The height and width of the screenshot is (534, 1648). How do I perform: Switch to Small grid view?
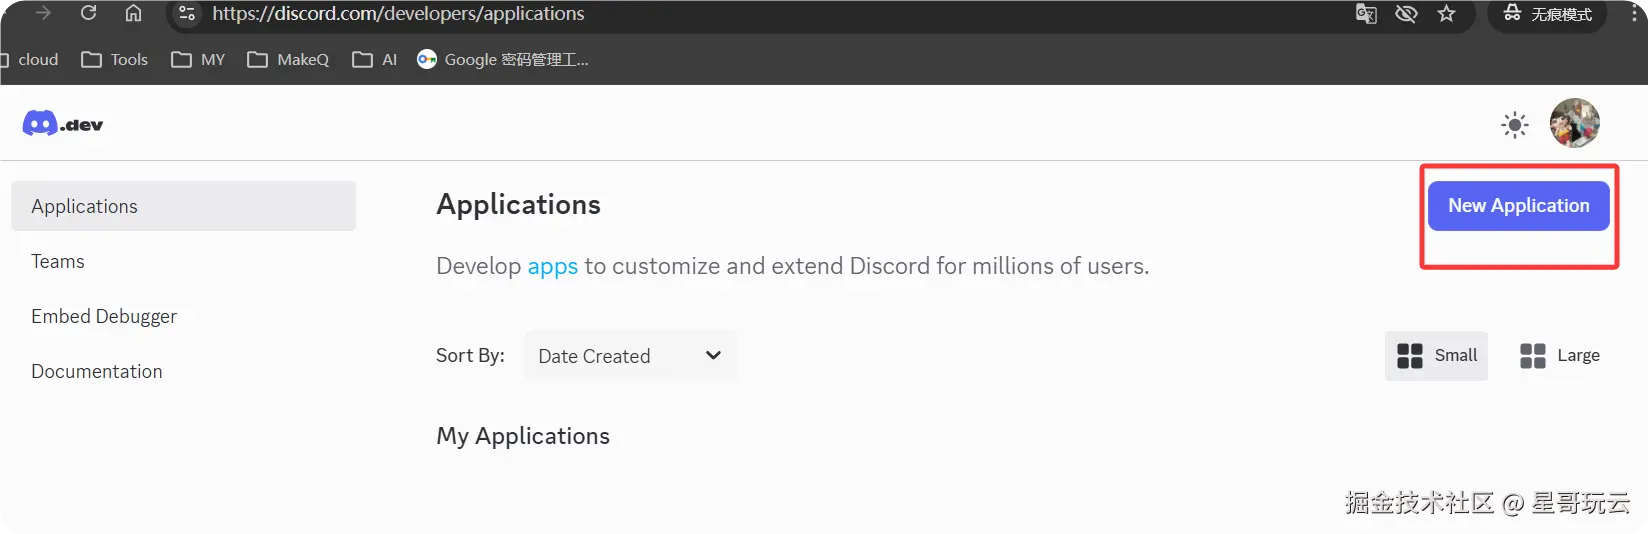1436,356
